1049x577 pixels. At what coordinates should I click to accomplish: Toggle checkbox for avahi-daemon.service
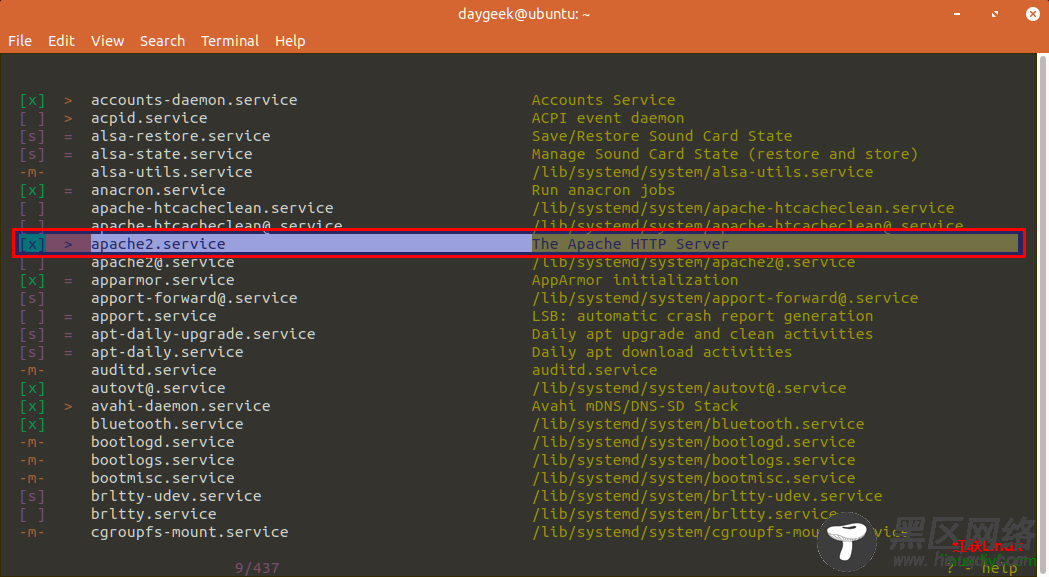[x=32, y=406]
